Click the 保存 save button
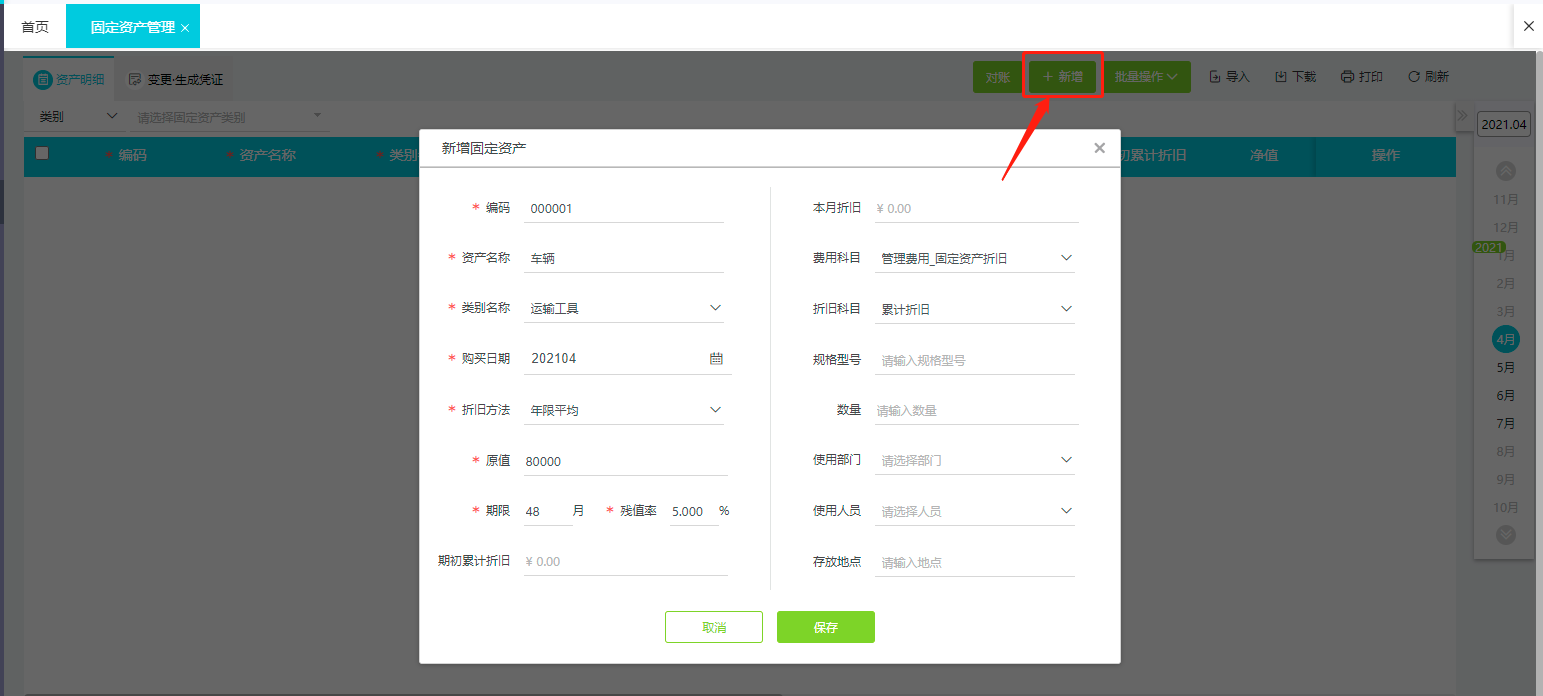 coord(825,627)
